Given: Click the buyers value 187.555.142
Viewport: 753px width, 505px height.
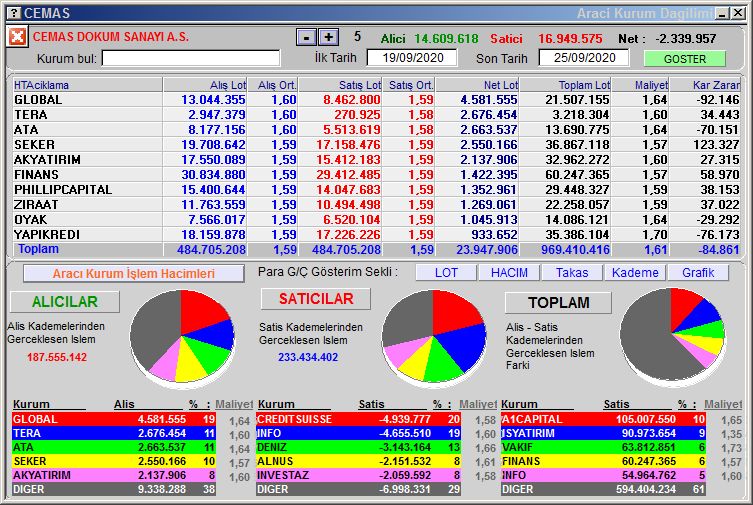Looking at the screenshot, I should pyautogui.click(x=57, y=357).
